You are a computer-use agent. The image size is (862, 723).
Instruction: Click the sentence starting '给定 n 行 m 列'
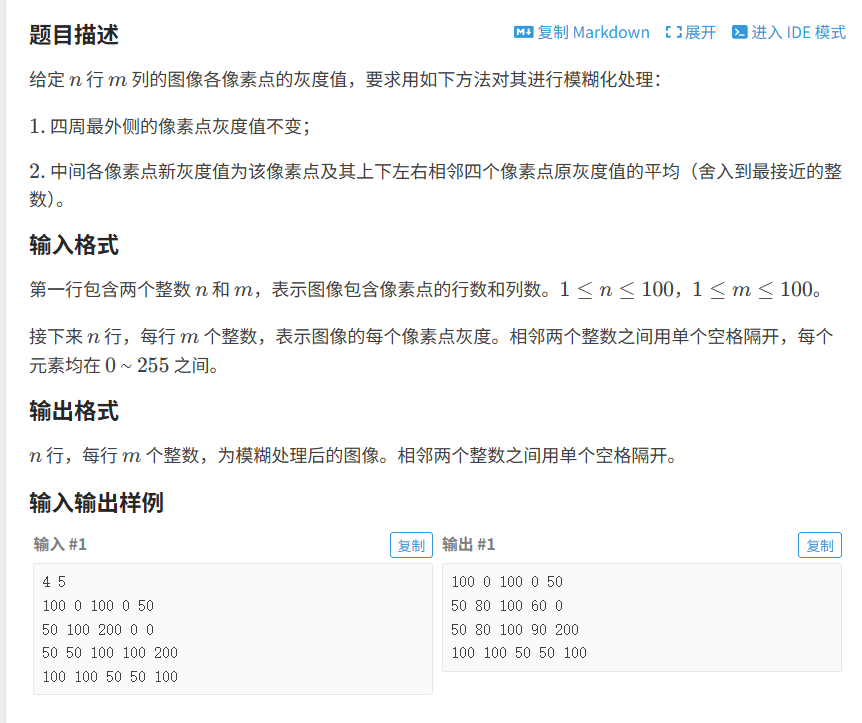345,80
